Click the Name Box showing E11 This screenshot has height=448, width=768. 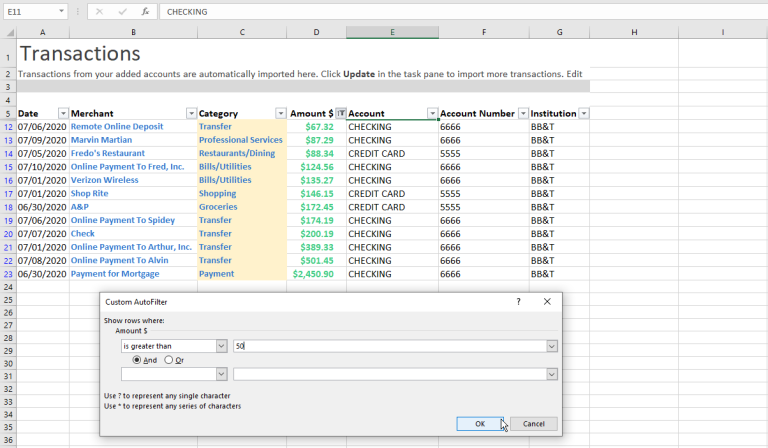(x=30, y=11)
